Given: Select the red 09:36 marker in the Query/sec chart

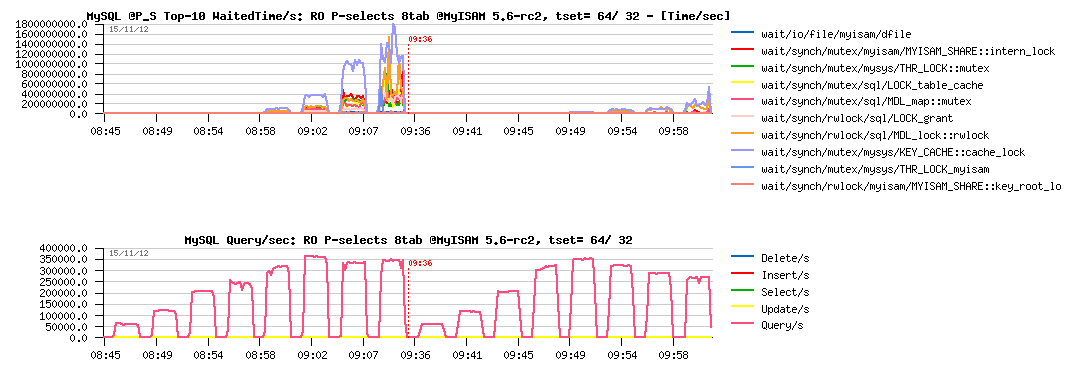Looking at the screenshot, I should (420, 263).
